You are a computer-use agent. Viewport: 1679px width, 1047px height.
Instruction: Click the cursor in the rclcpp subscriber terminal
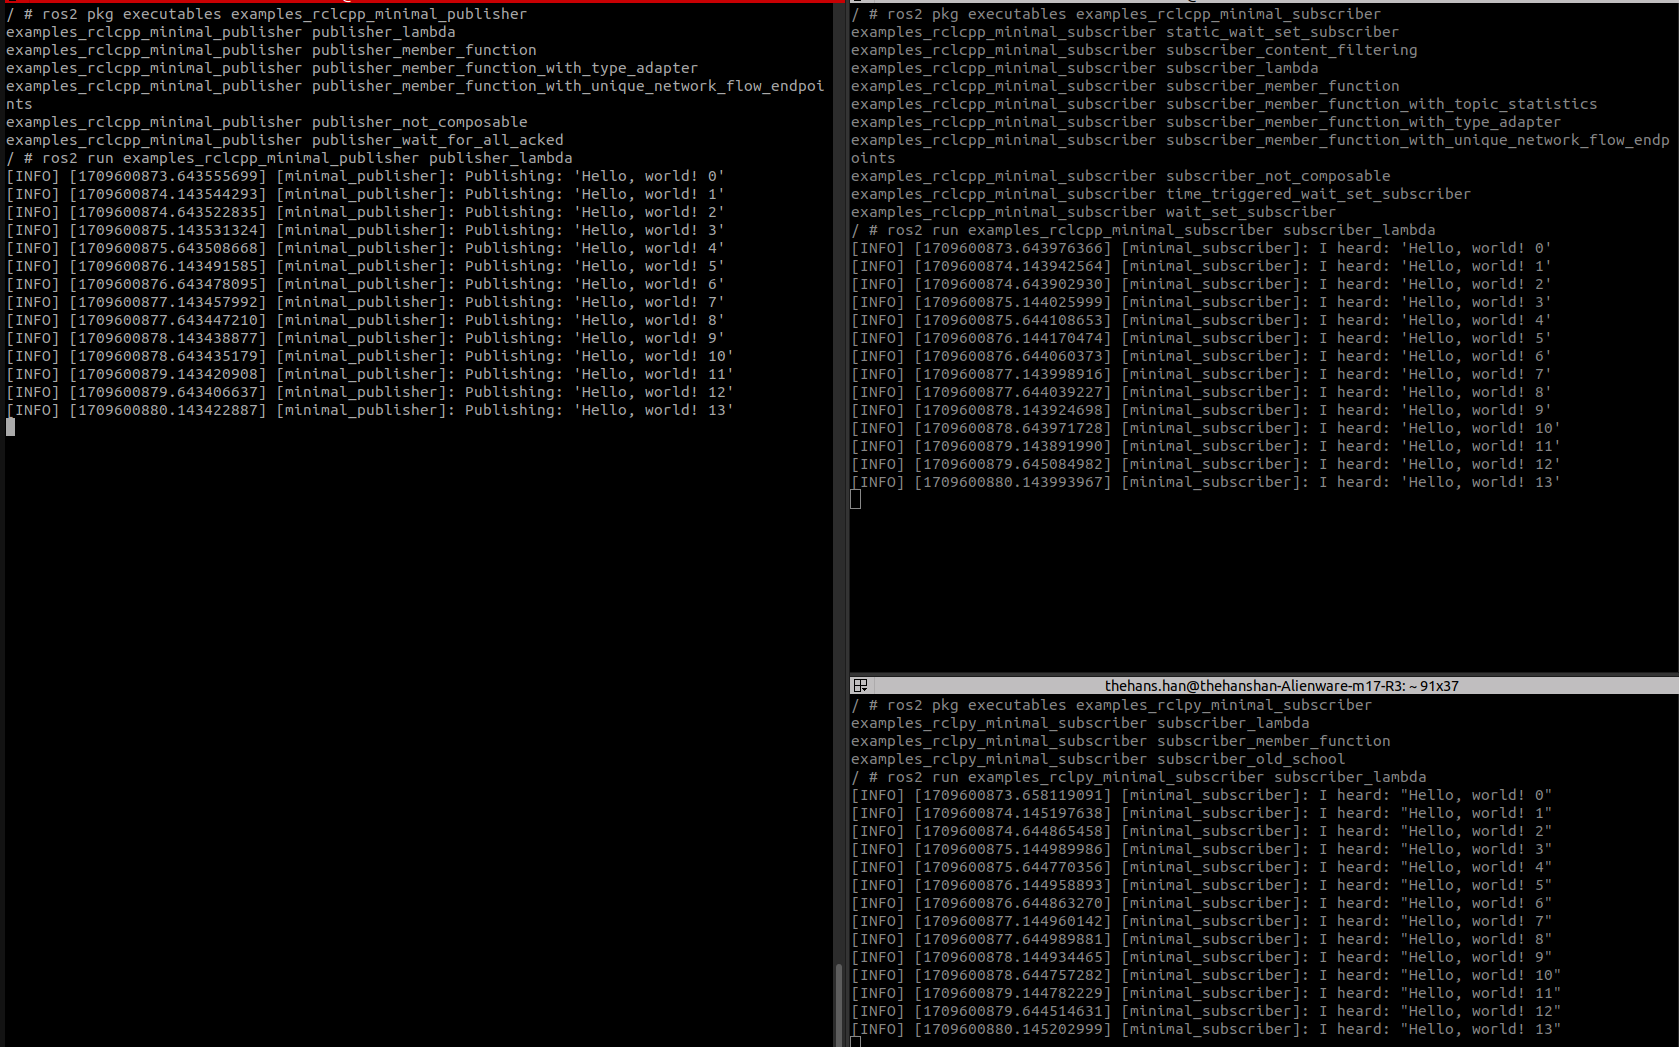click(x=856, y=499)
